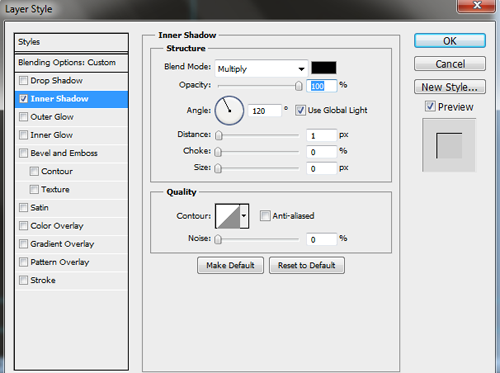Click the Opacity value field

click(x=322, y=86)
